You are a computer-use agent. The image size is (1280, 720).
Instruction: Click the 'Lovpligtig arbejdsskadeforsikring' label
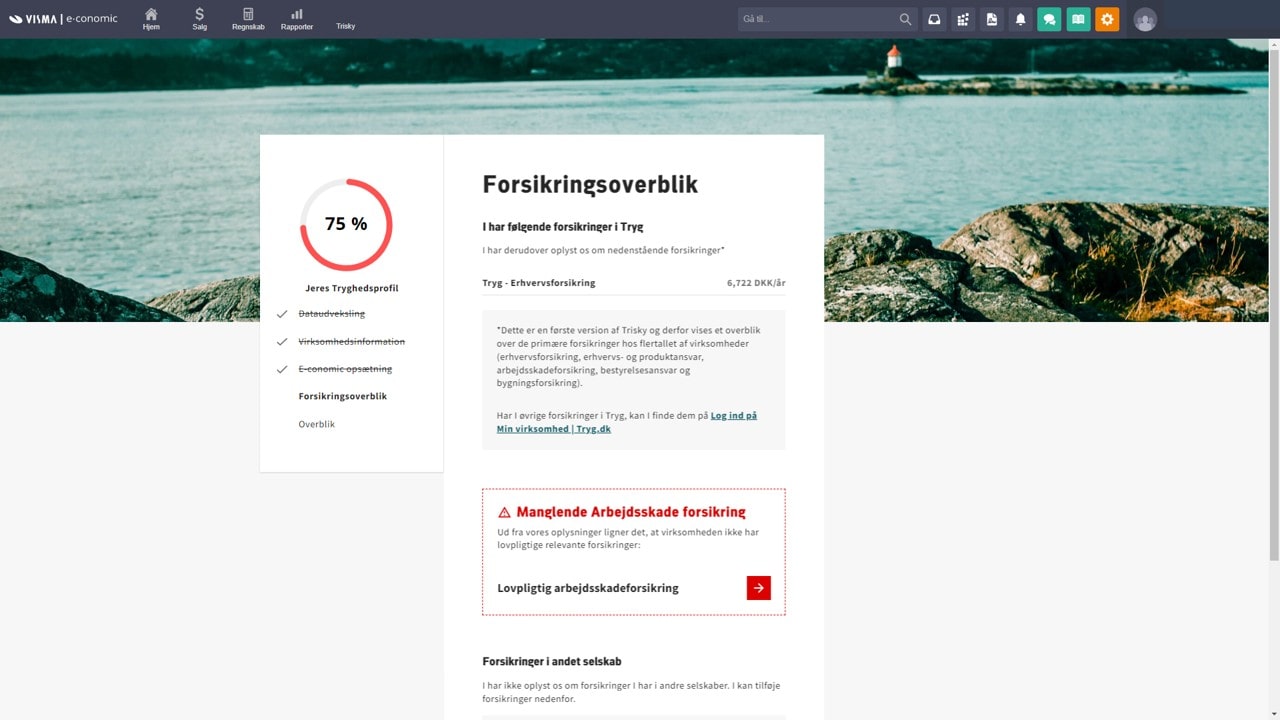pyautogui.click(x=588, y=588)
